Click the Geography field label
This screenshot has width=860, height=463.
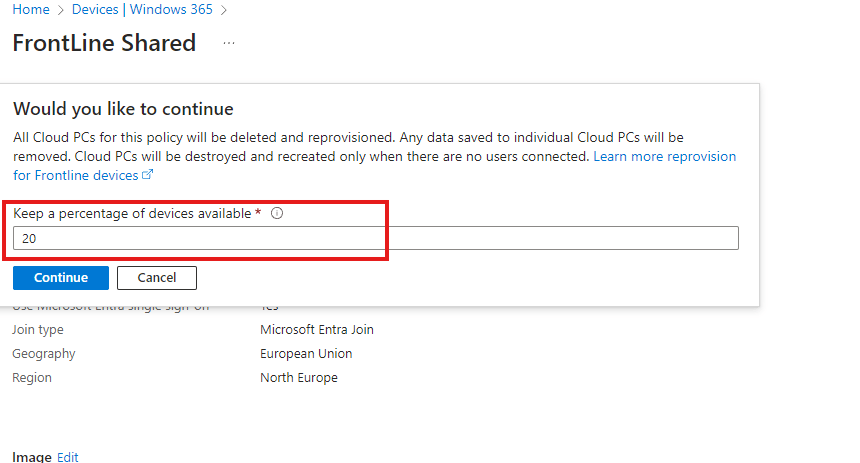43,353
